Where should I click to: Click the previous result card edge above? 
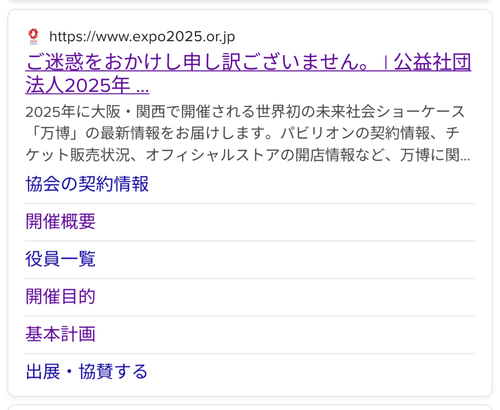[250, 1]
